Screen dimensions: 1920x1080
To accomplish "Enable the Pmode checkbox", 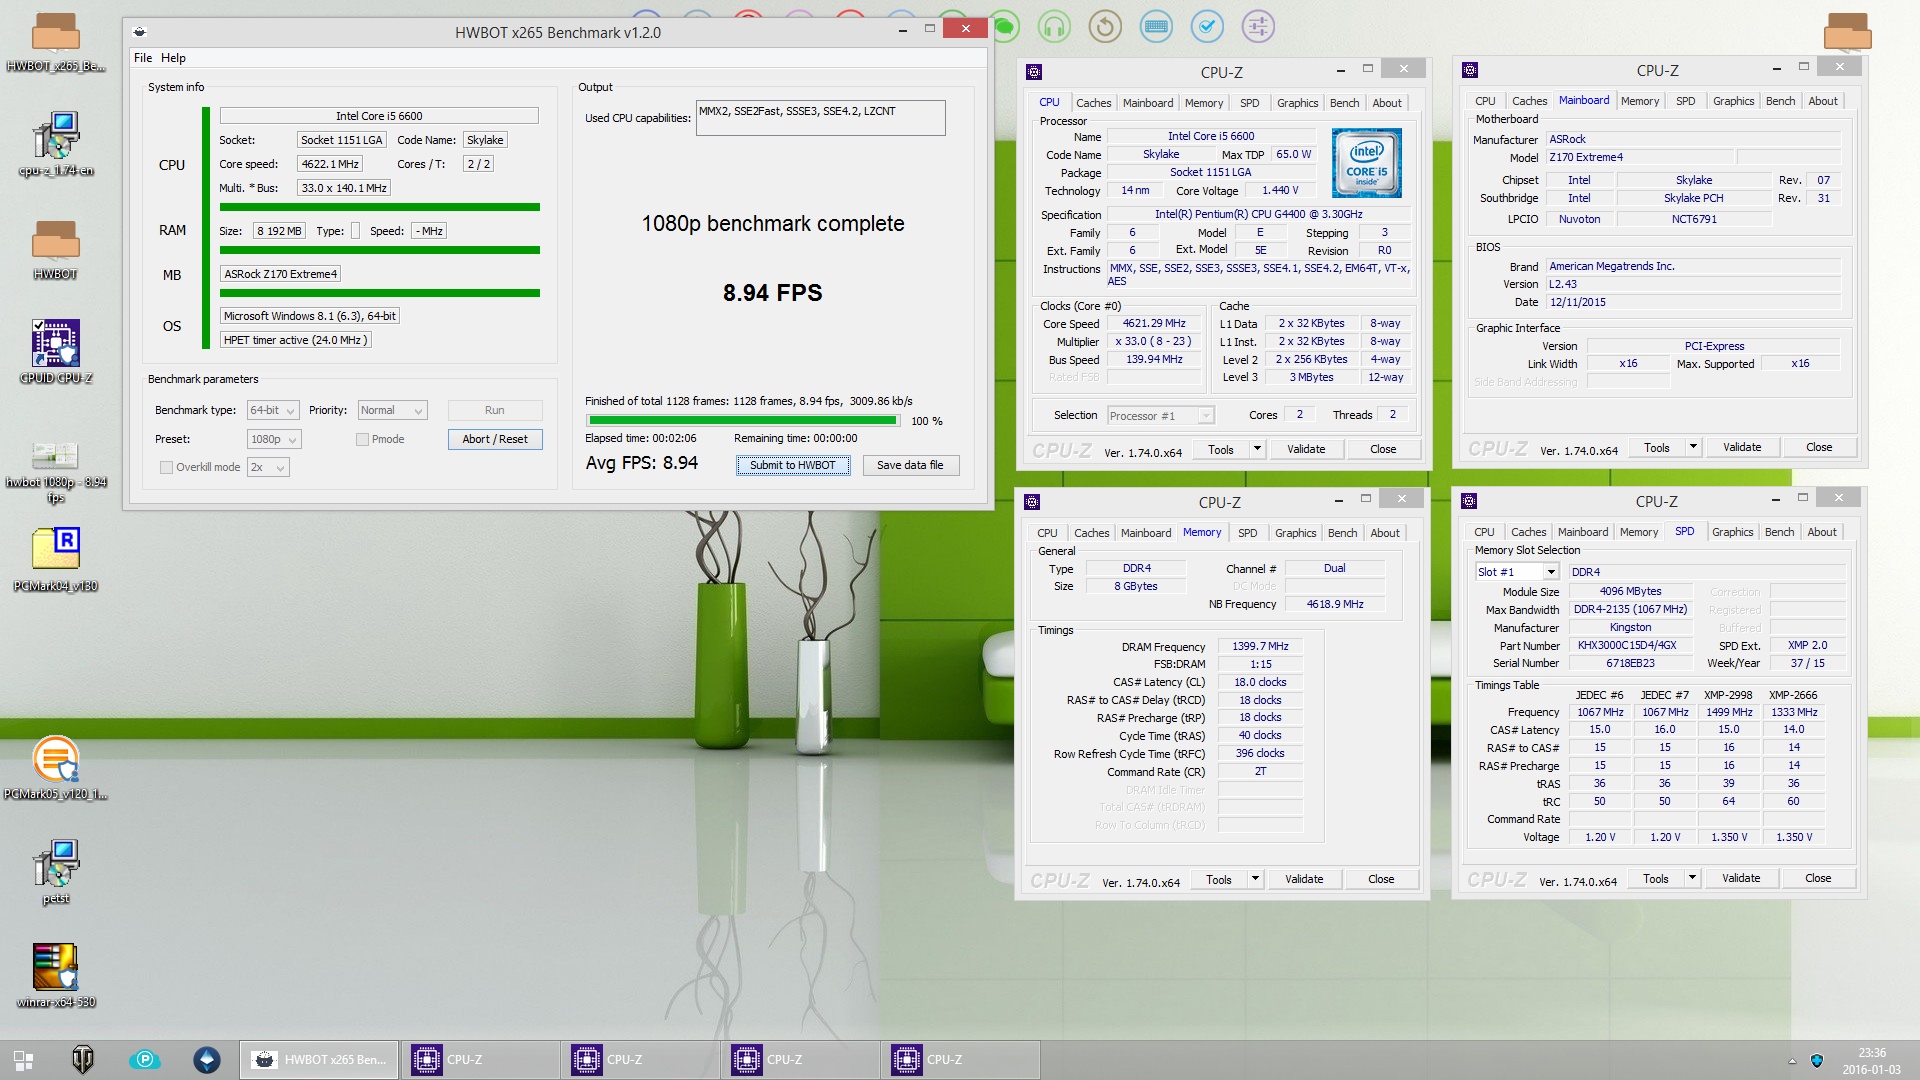I will pos(362,439).
